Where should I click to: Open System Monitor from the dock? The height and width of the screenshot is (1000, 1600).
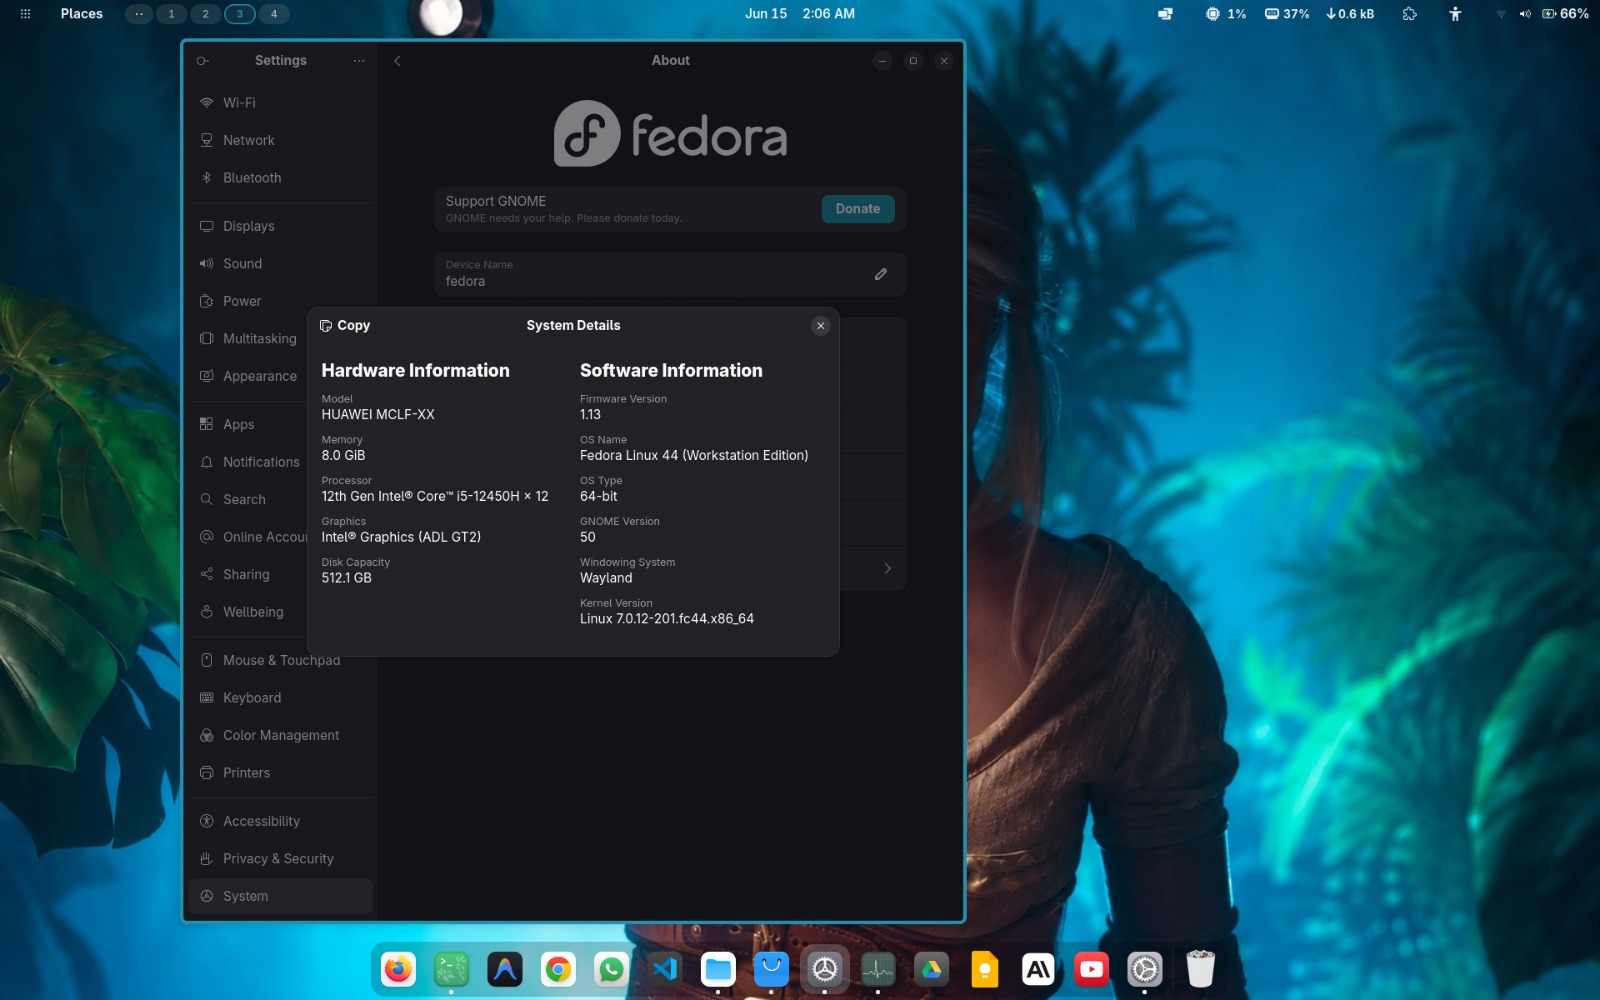878,969
